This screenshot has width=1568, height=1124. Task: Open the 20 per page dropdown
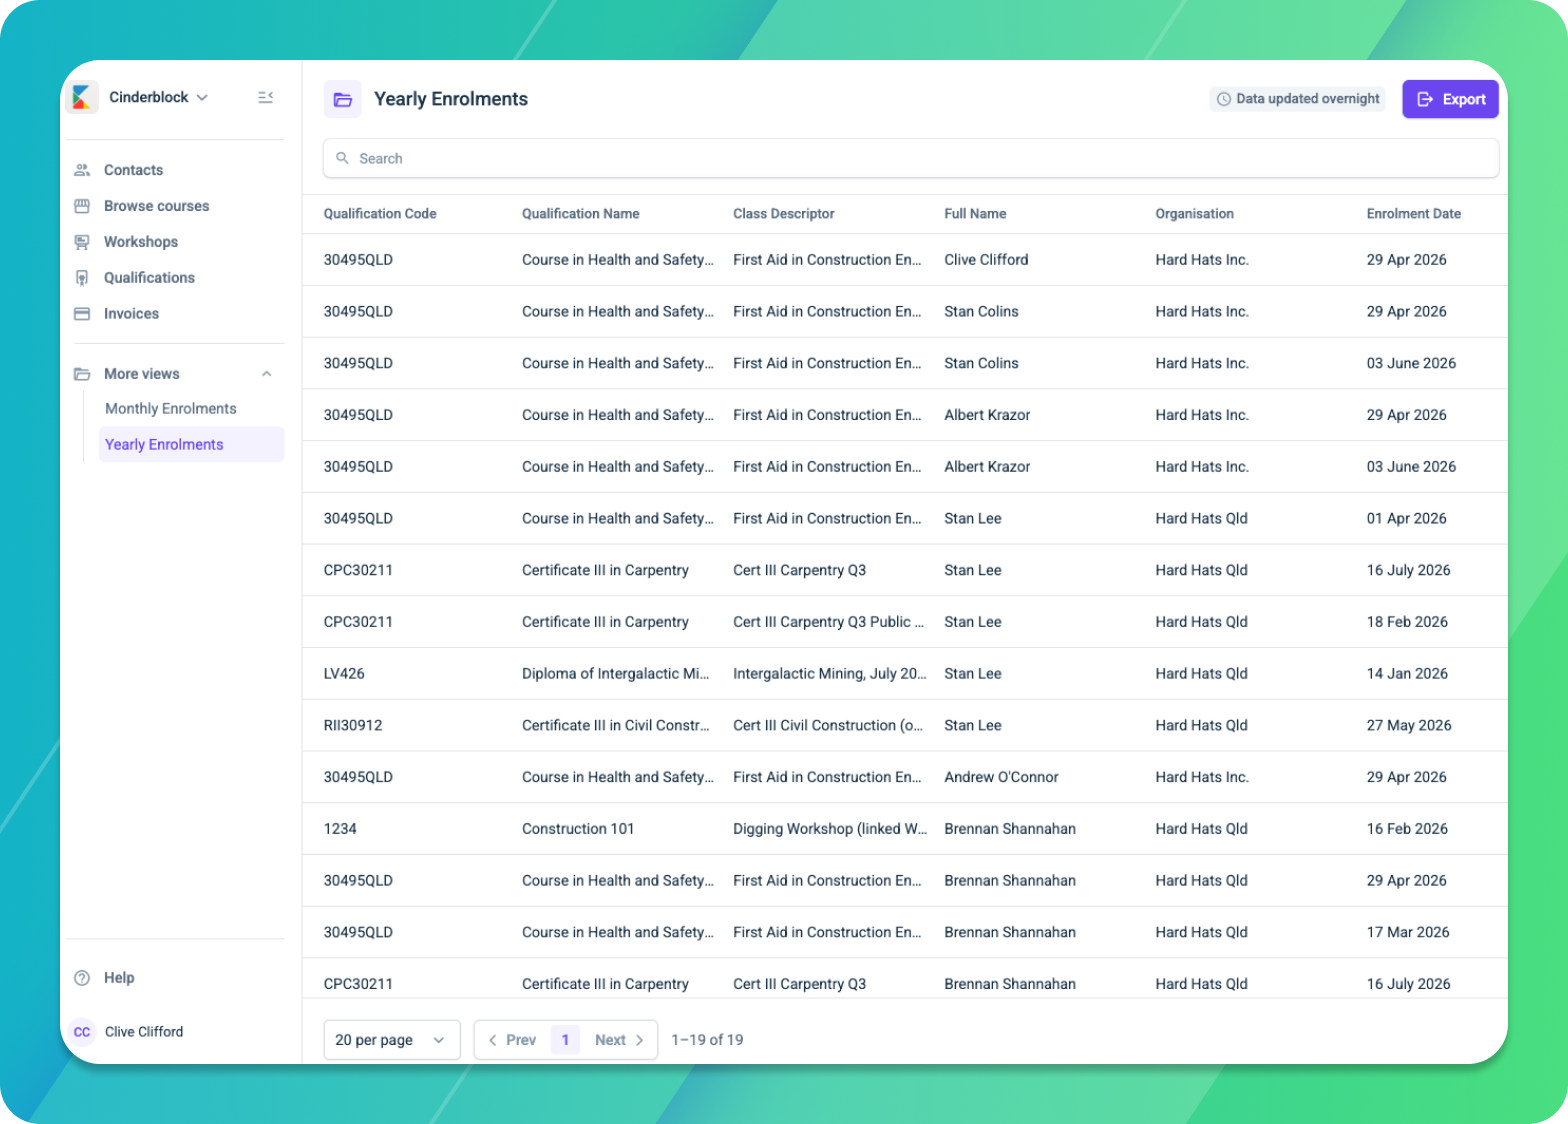[x=392, y=1040]
